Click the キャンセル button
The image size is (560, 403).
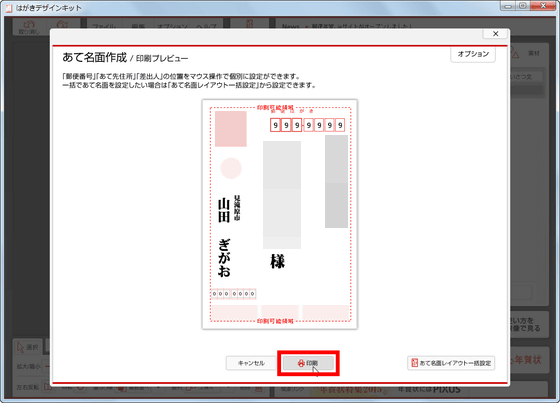pyautogui.click(x=251, y=363)
